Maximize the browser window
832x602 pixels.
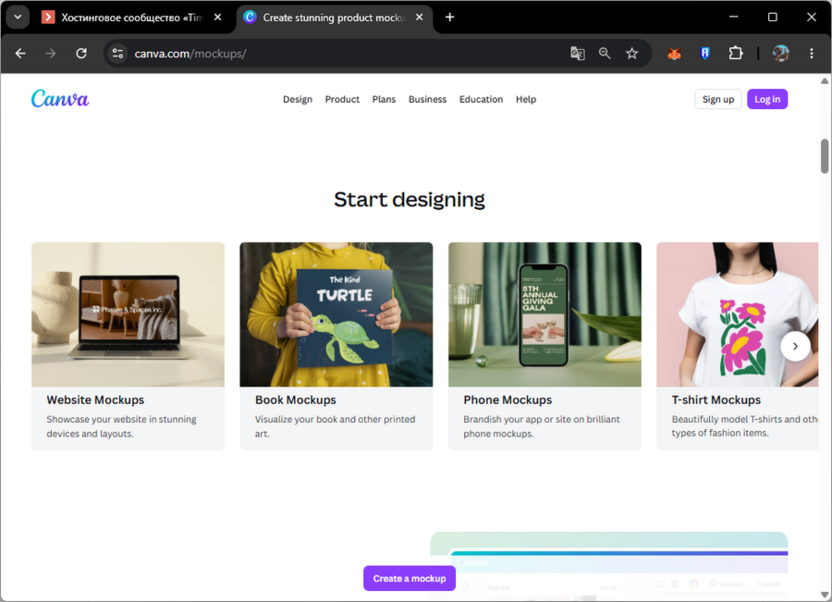[x=773, y=17]
